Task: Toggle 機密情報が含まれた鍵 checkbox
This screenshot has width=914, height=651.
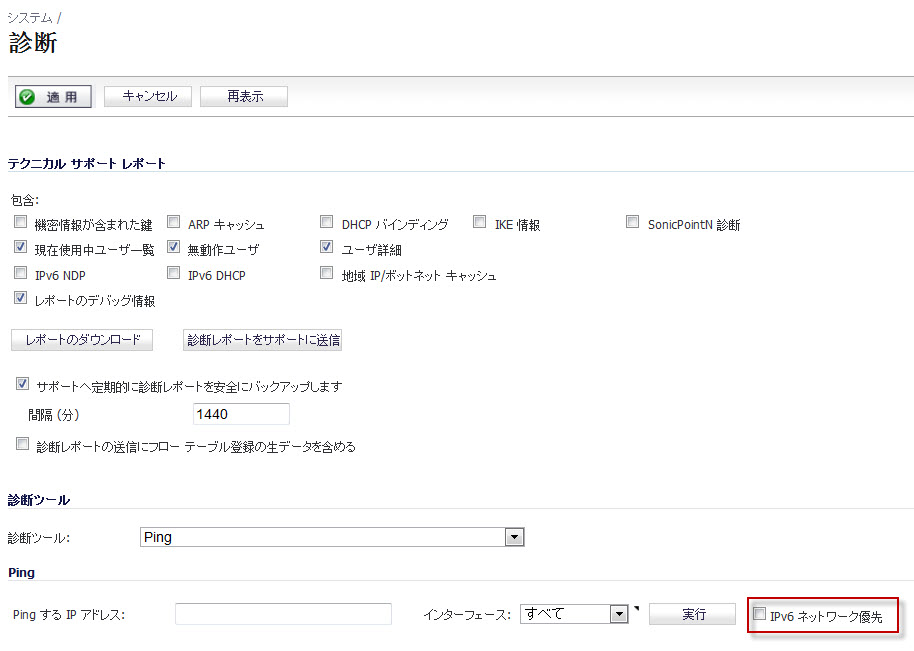Action: tap(20, 222)
